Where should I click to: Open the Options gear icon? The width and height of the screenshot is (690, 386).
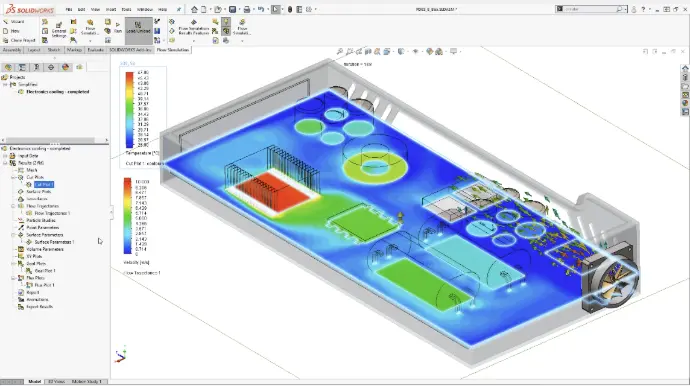click(309, 9)
